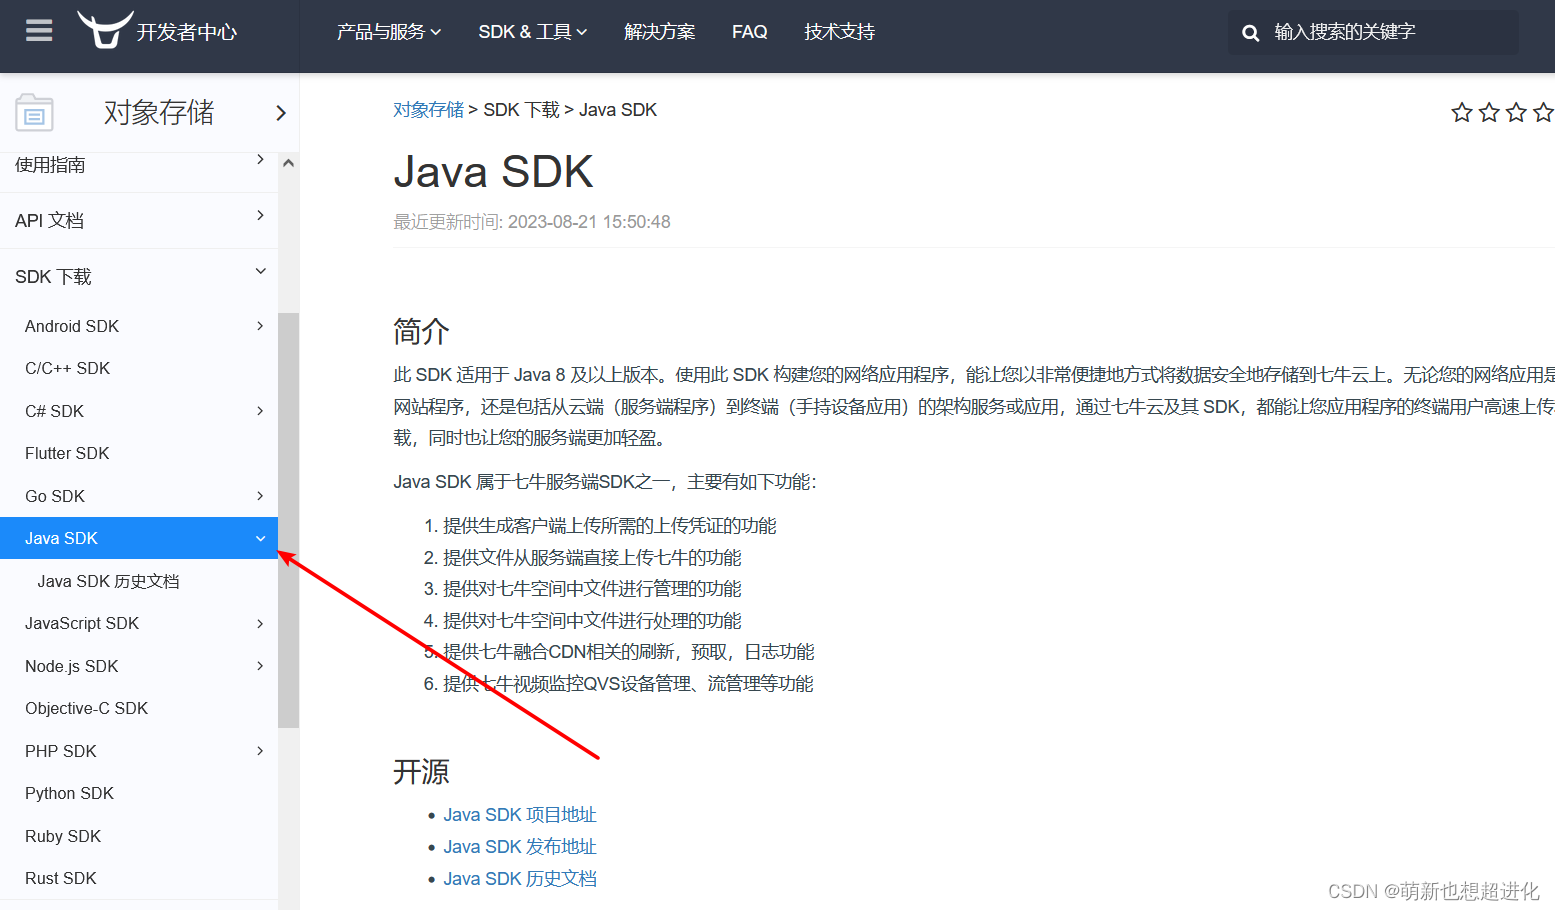The image size is (1555, 910).
Task: Select C/C++ SDK in sidebar
Action: pos(68,369)
